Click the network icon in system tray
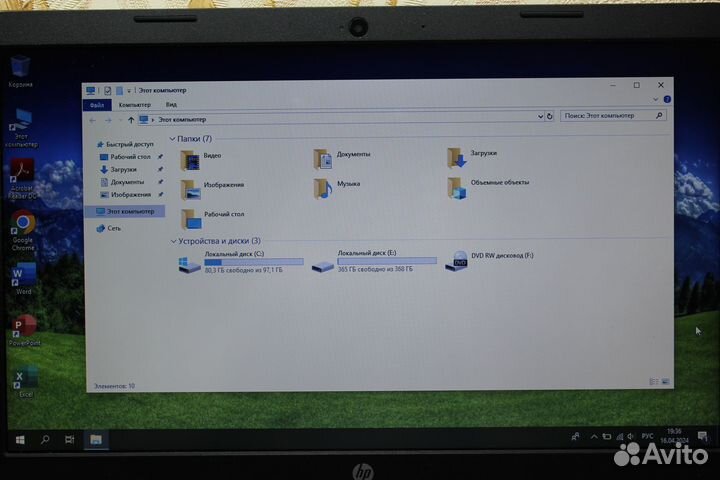The height and width of the screenshot is (480, 720). [x=619, y=437]
